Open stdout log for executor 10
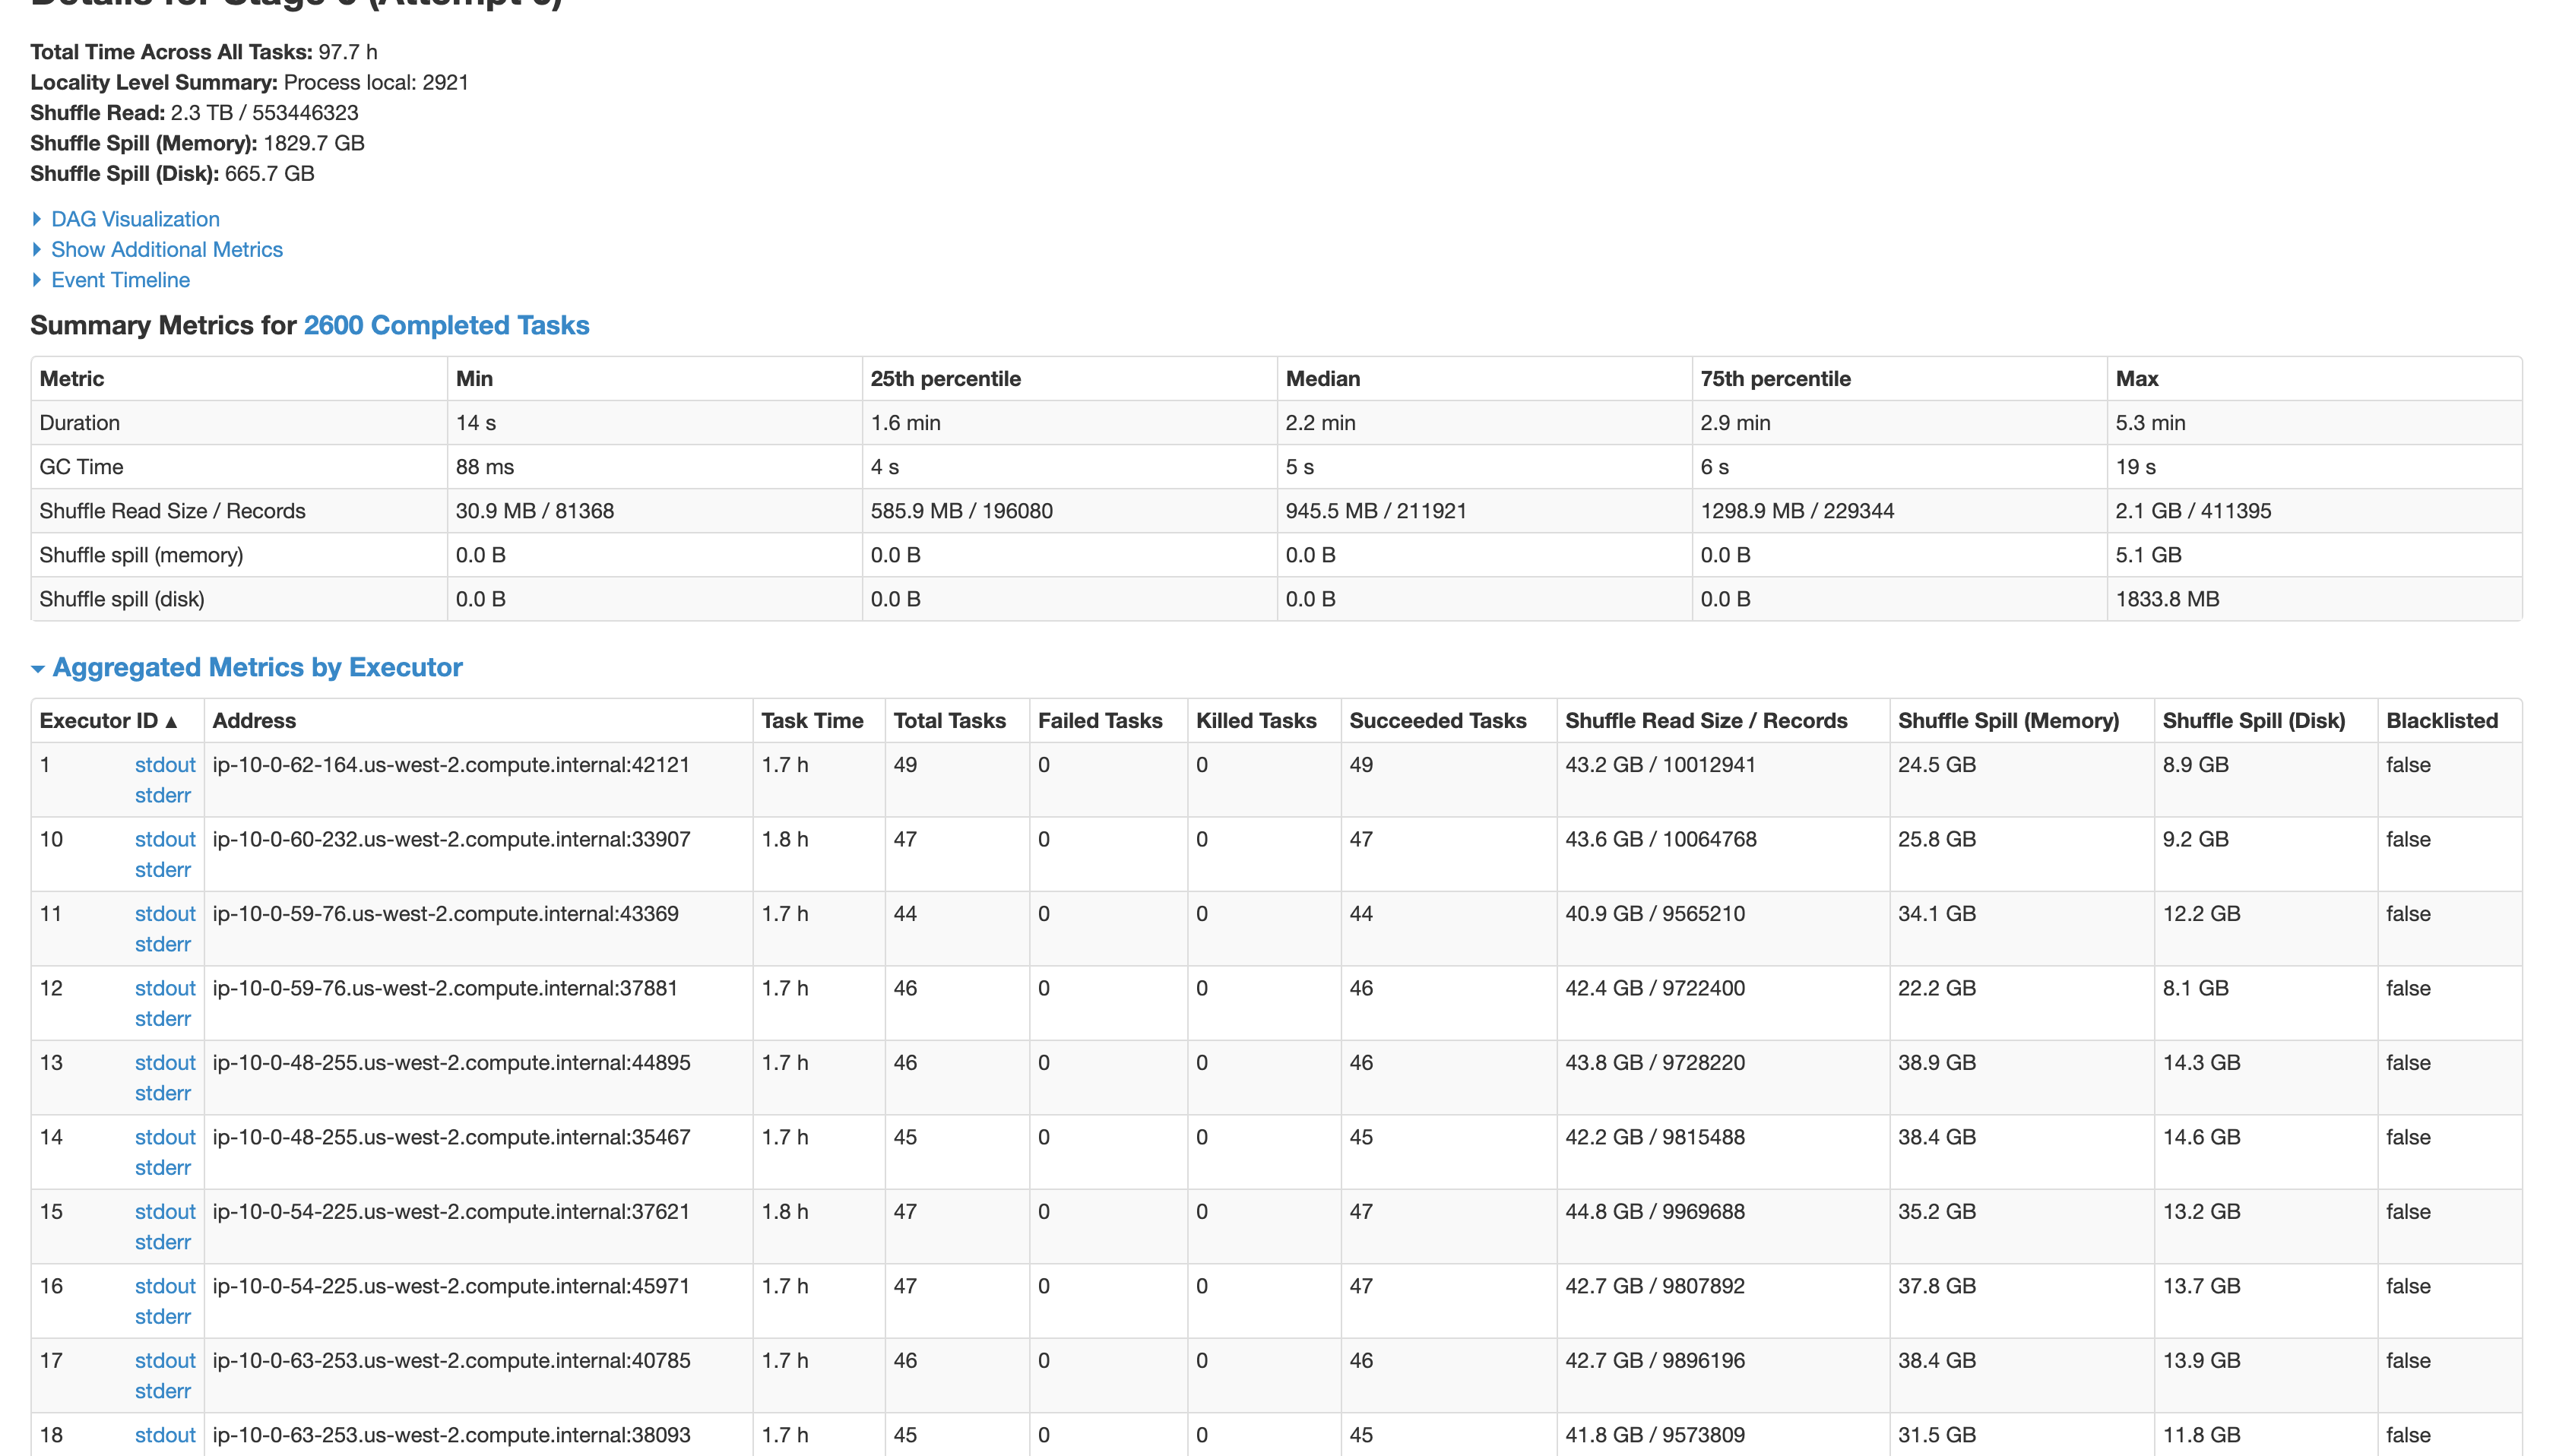 click(165, 839)
